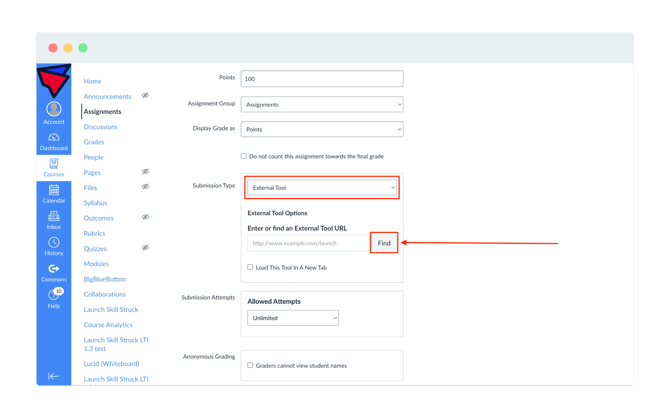The image size is (670, 418).
Task: Collapse the global navigation arrow
Action: [53, 376]
